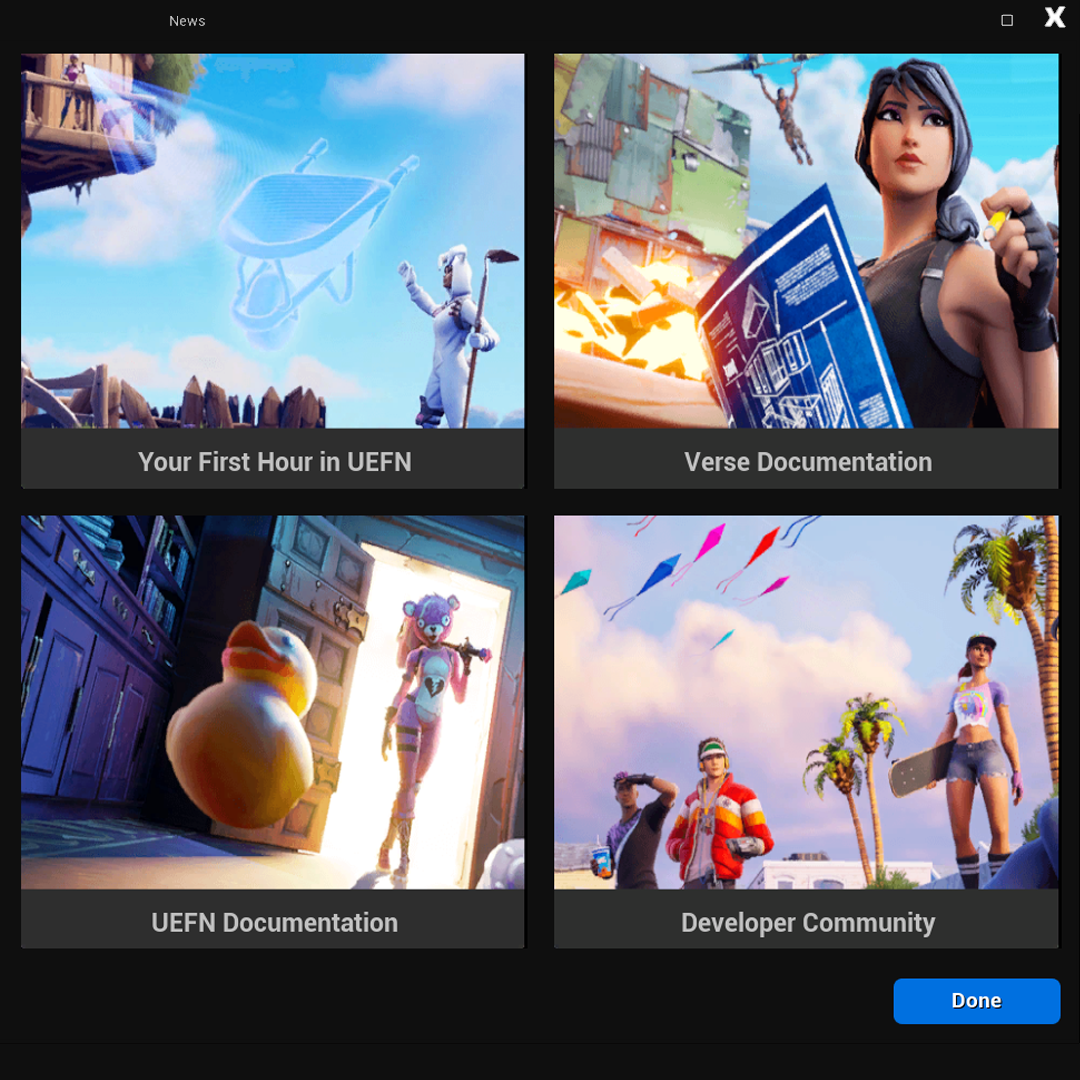Open the Developer Community kites thumbnail

coord(806,702)
